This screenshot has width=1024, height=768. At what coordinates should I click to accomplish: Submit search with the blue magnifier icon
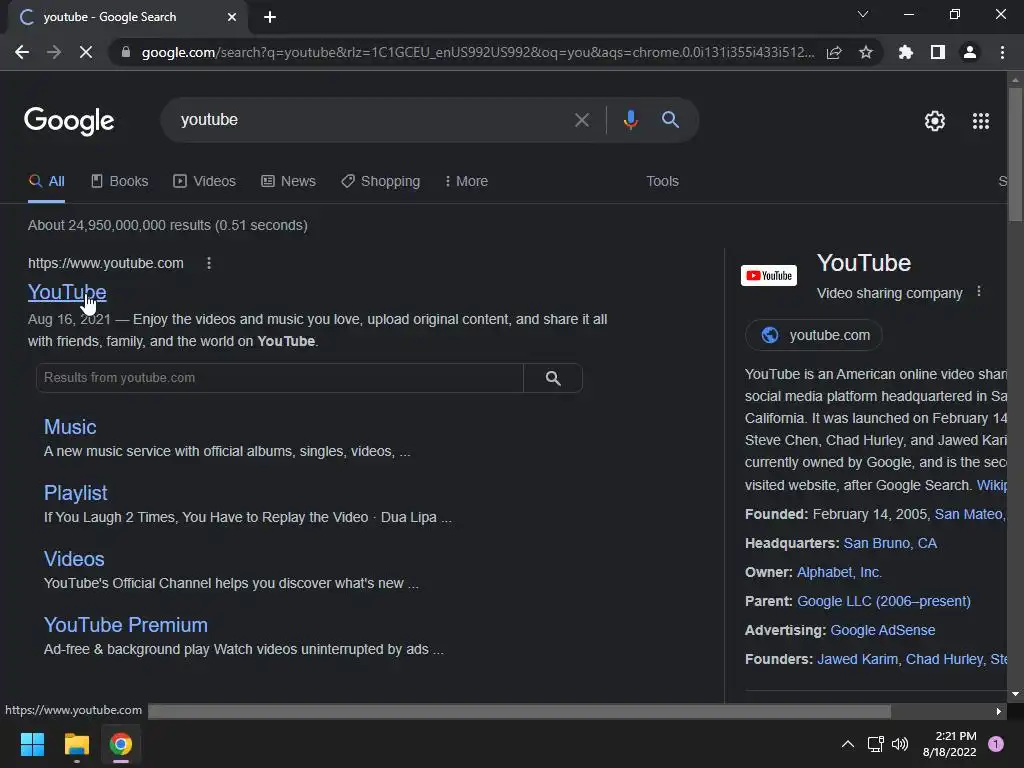coord(670,120)
